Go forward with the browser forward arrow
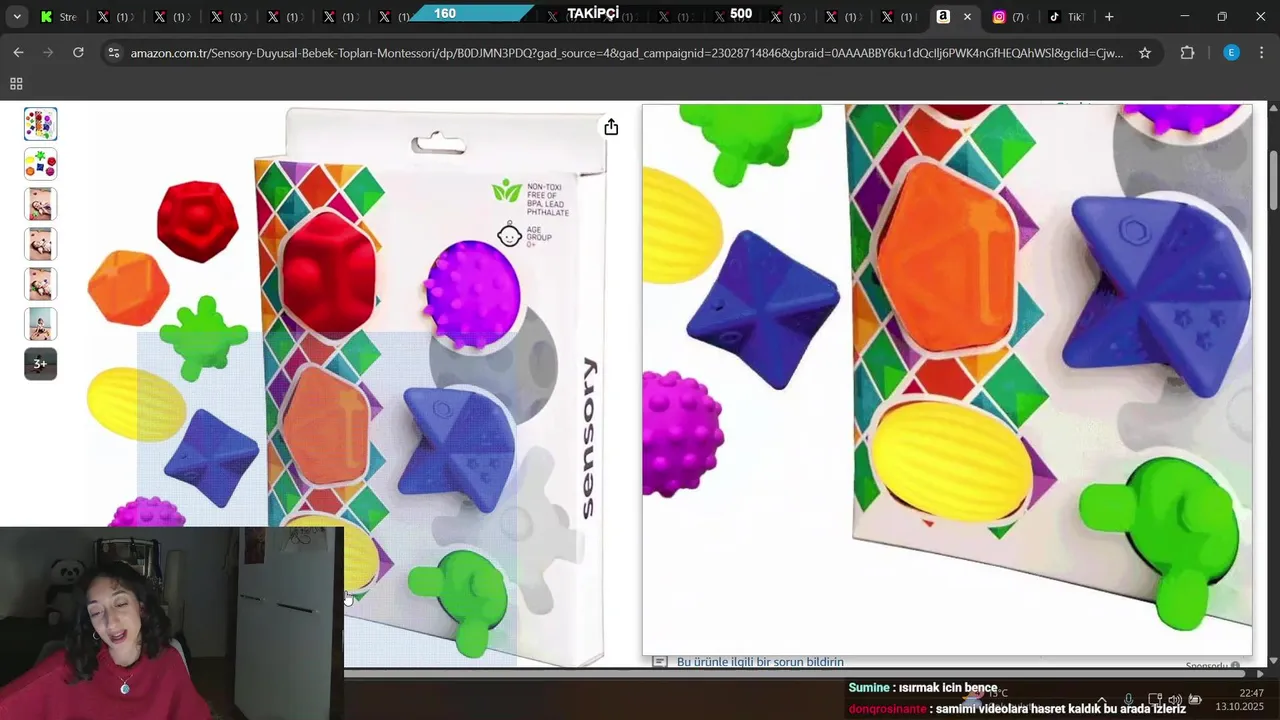The image size is (1280, 720). point(48,52)
